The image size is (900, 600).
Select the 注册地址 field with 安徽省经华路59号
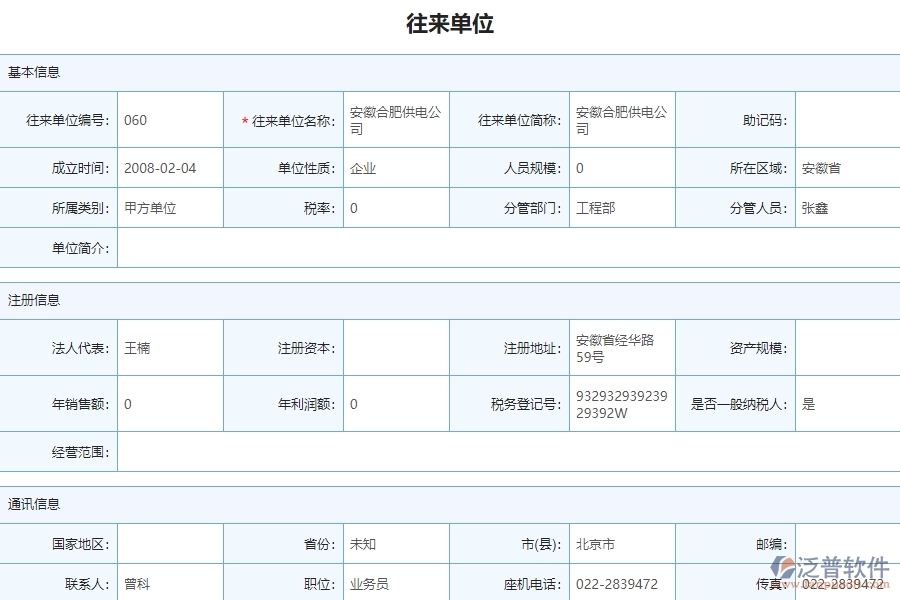[x=622, y=347]
